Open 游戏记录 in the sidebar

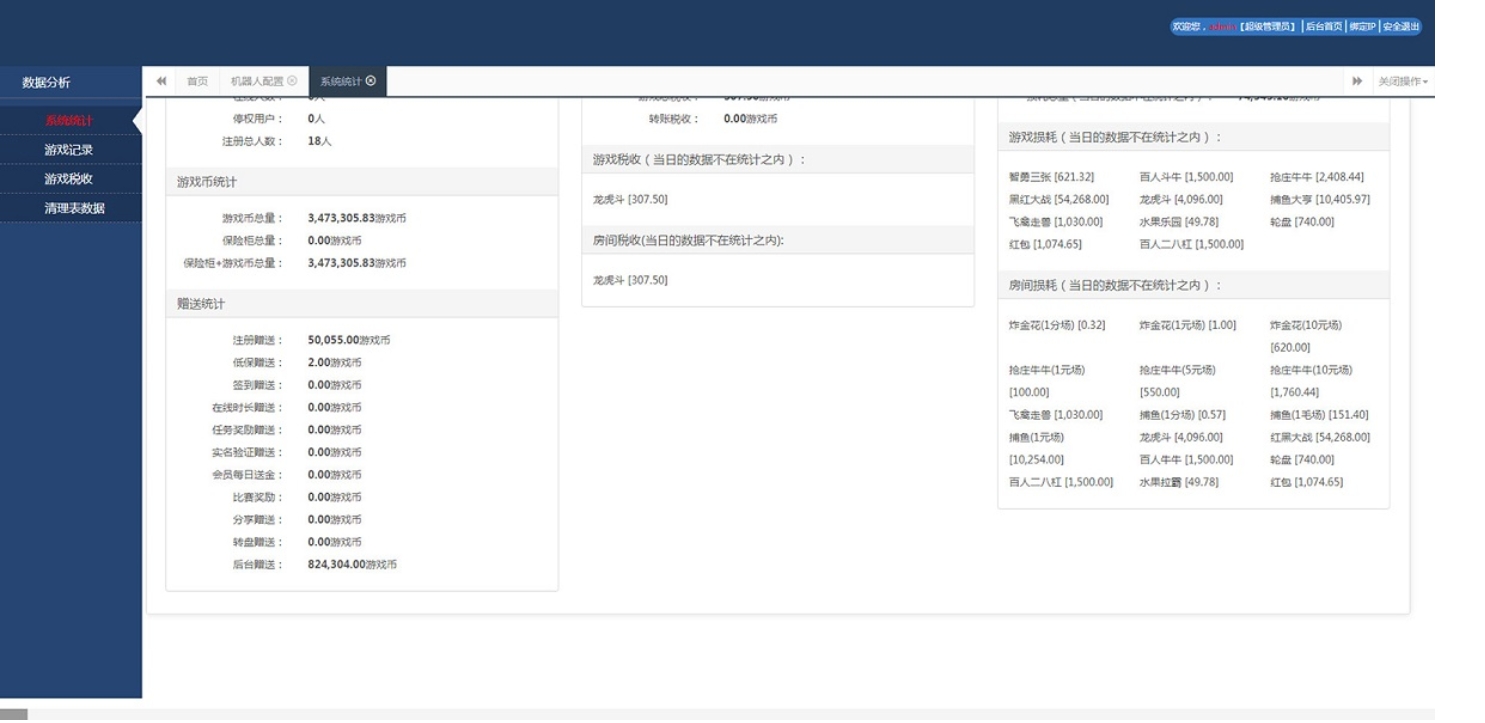coord(69,150)
